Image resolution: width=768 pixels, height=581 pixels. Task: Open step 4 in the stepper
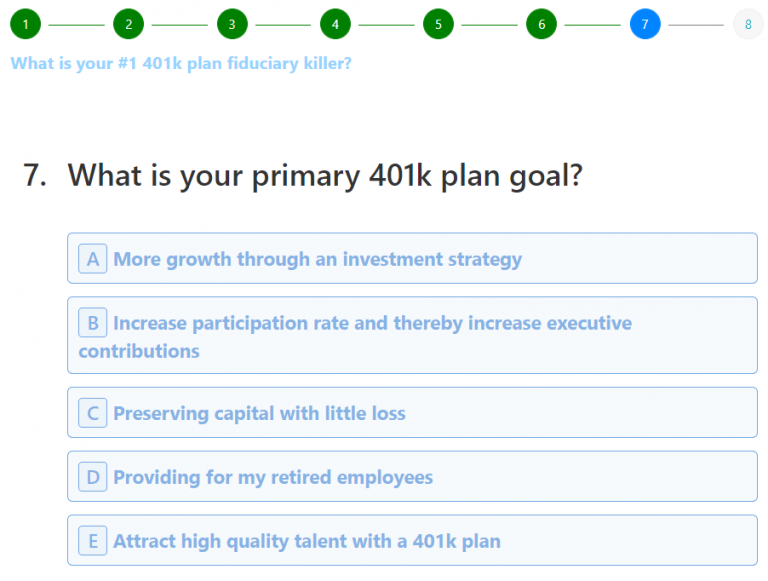335,24
